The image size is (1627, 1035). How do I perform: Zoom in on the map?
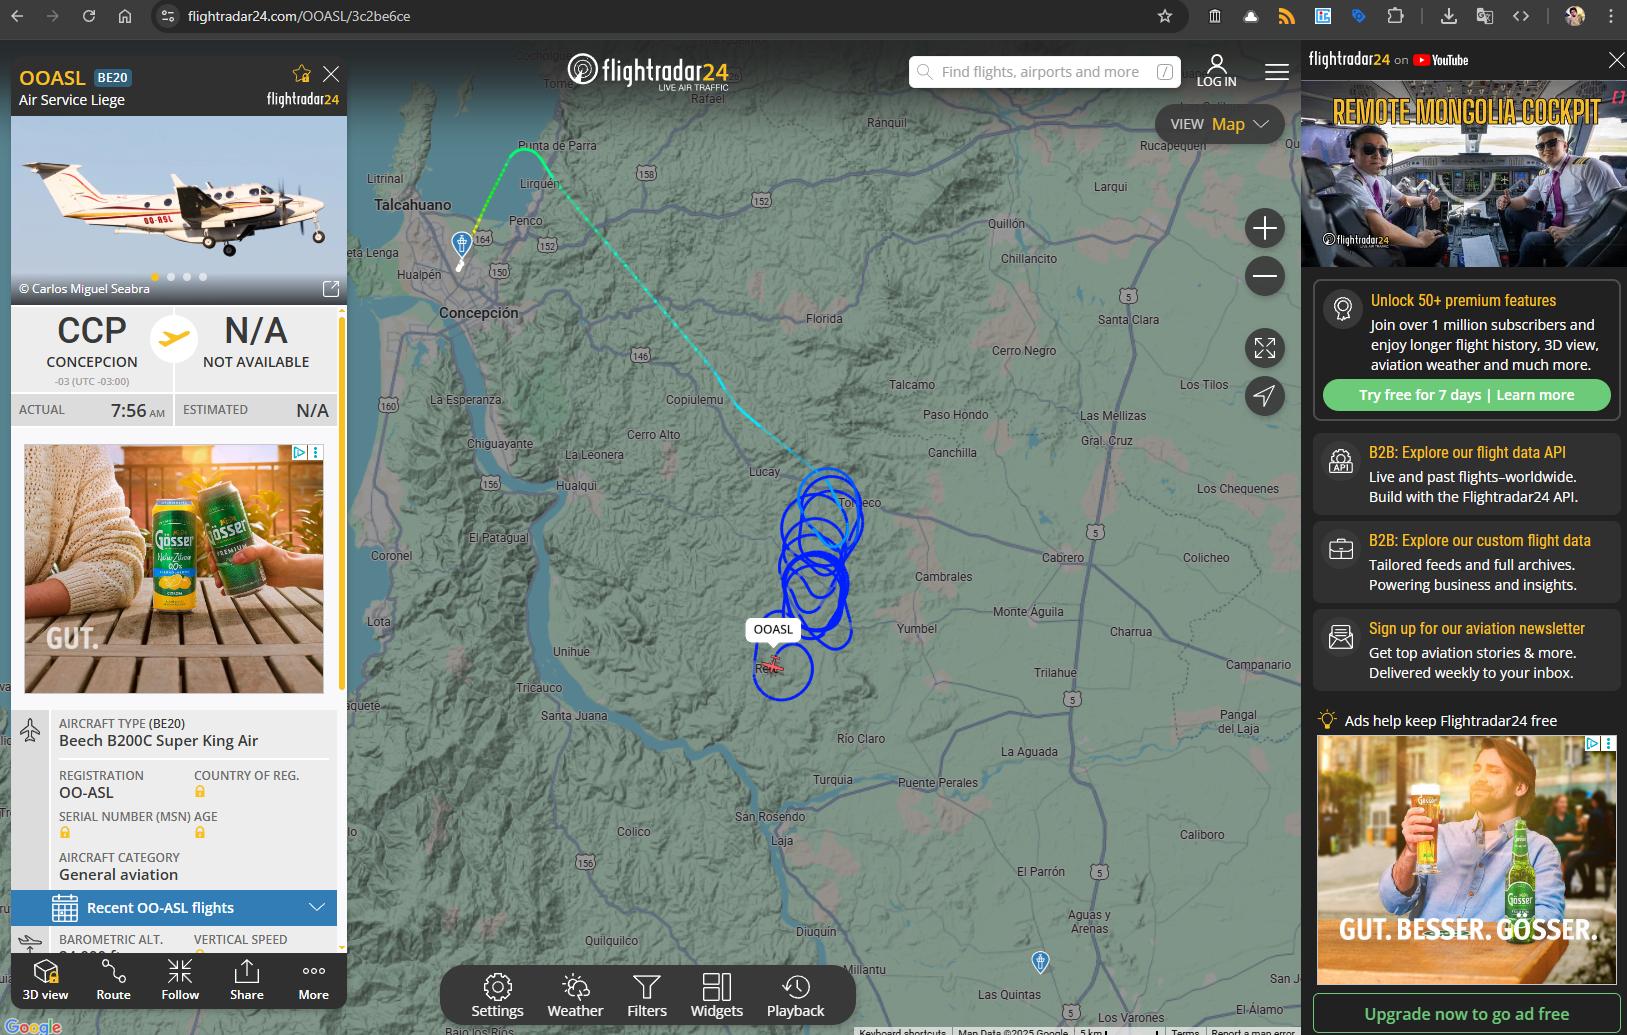(1265, 228)
